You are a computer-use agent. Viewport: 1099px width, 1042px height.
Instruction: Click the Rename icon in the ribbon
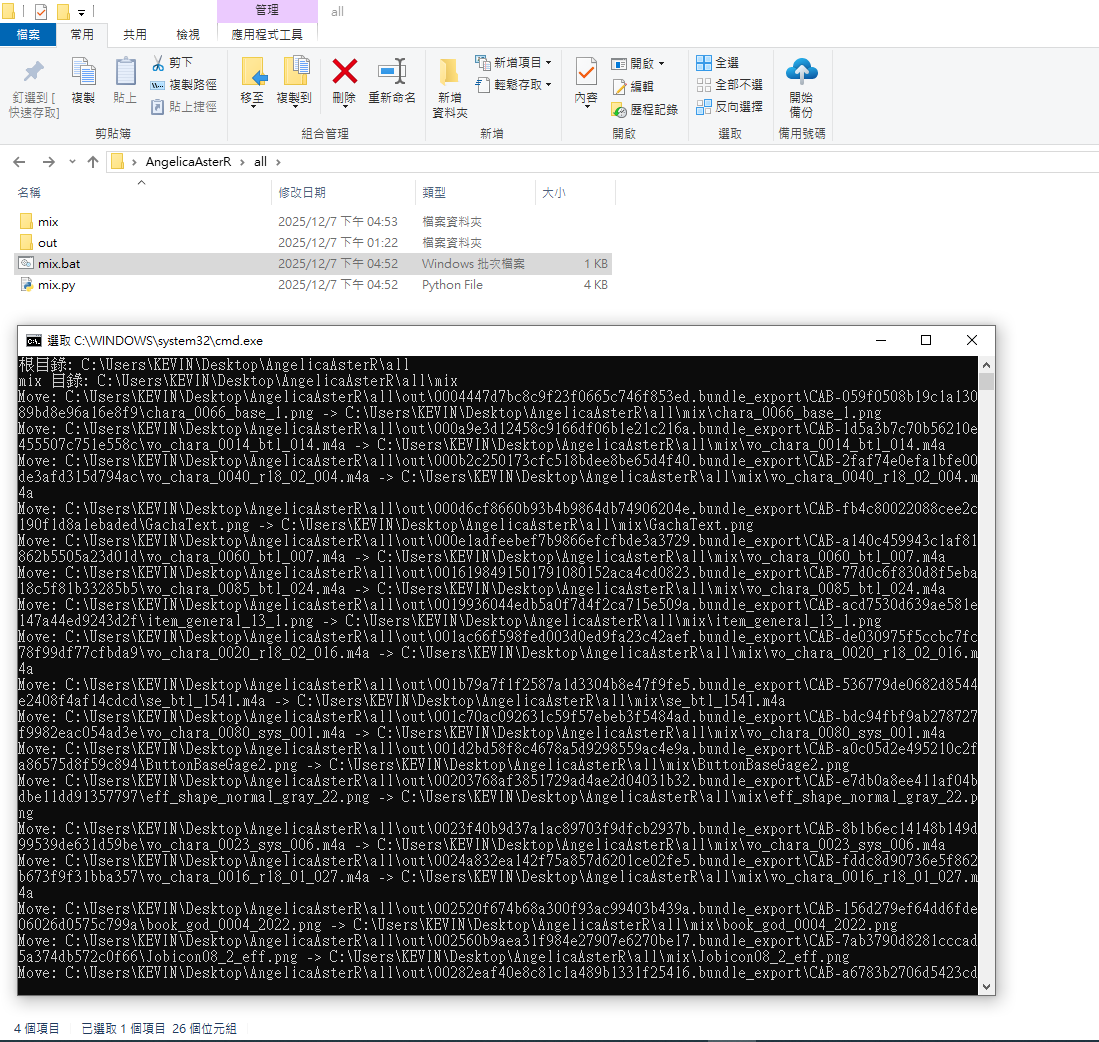[391, 72]
